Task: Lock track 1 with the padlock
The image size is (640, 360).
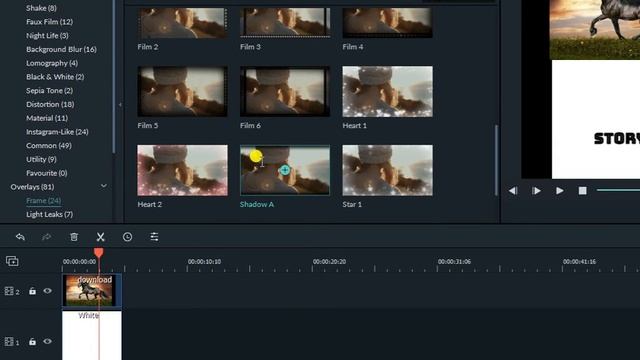Action: [32, 342]
